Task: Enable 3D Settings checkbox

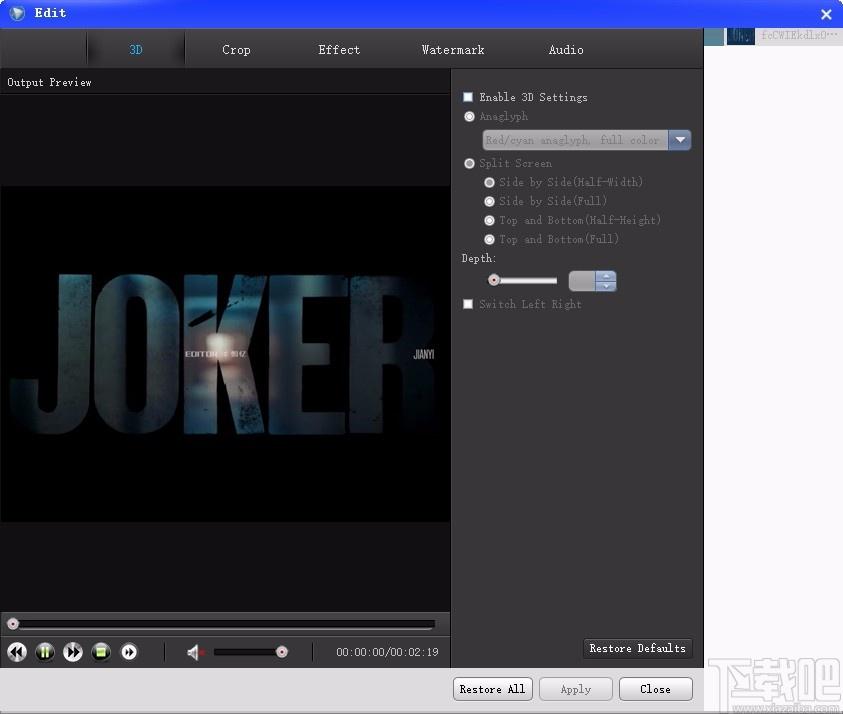Action: pyautogui.click(x=468, y=97)
